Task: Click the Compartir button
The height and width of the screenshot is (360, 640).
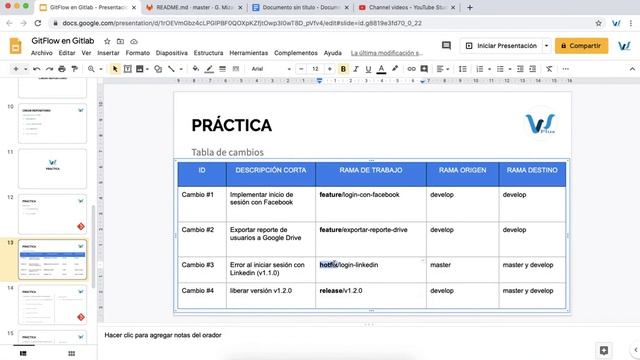Action: [581, 46]
